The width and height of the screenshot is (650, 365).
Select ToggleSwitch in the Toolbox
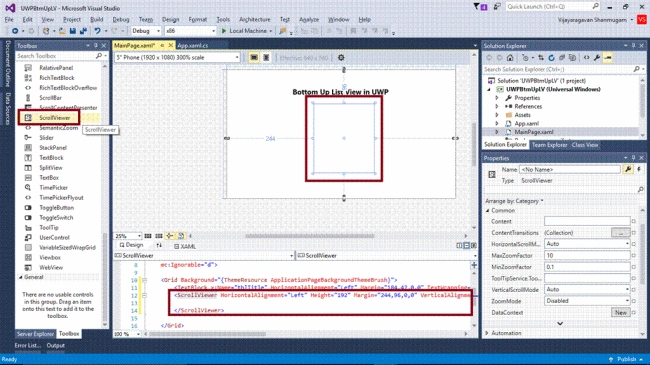[56, 218]
